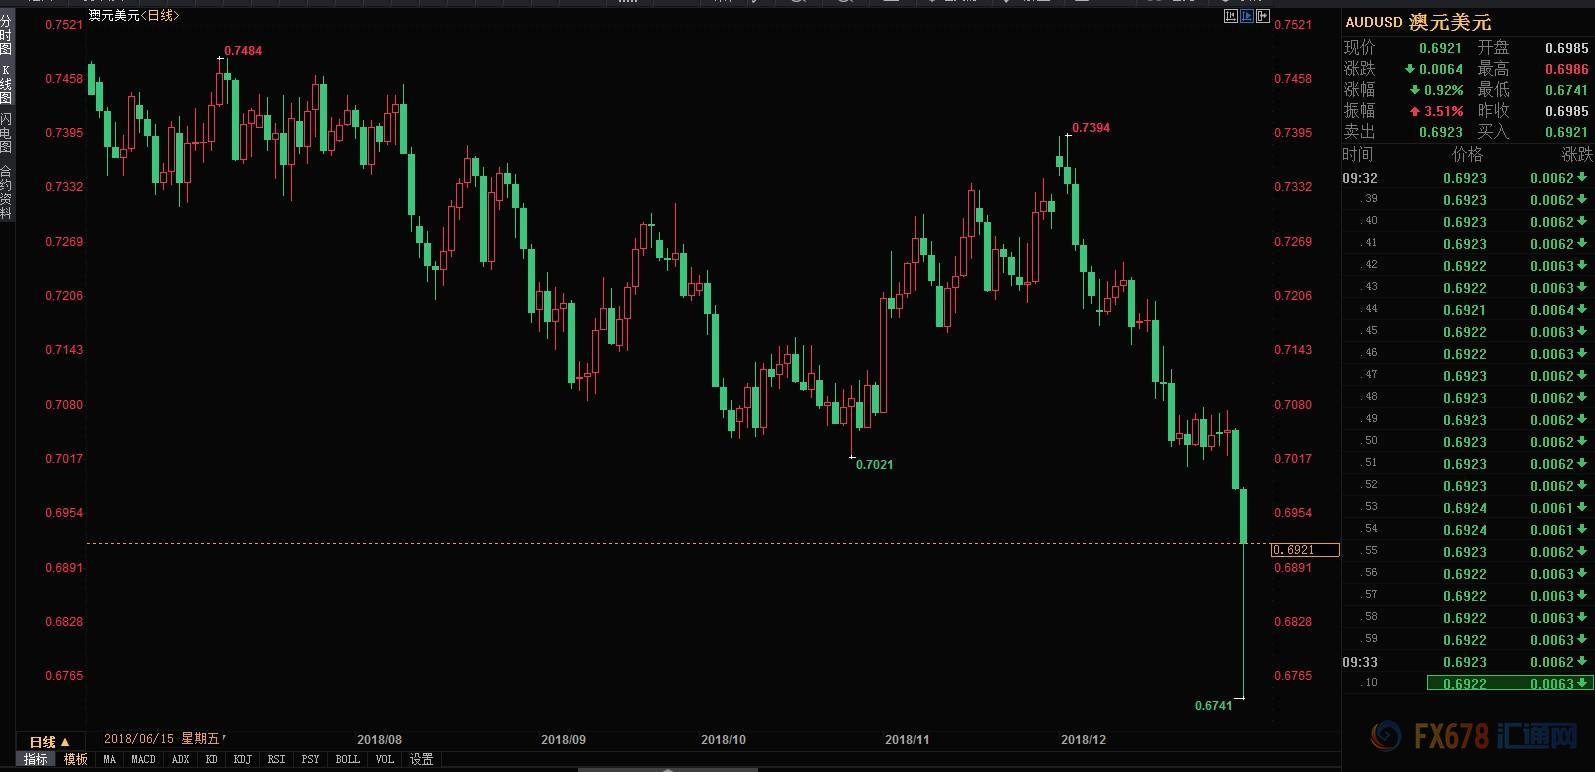This screenshot has width=1595, height=772.
Task: Open the 分时图 side tab
Action: [x=6, y=35]
